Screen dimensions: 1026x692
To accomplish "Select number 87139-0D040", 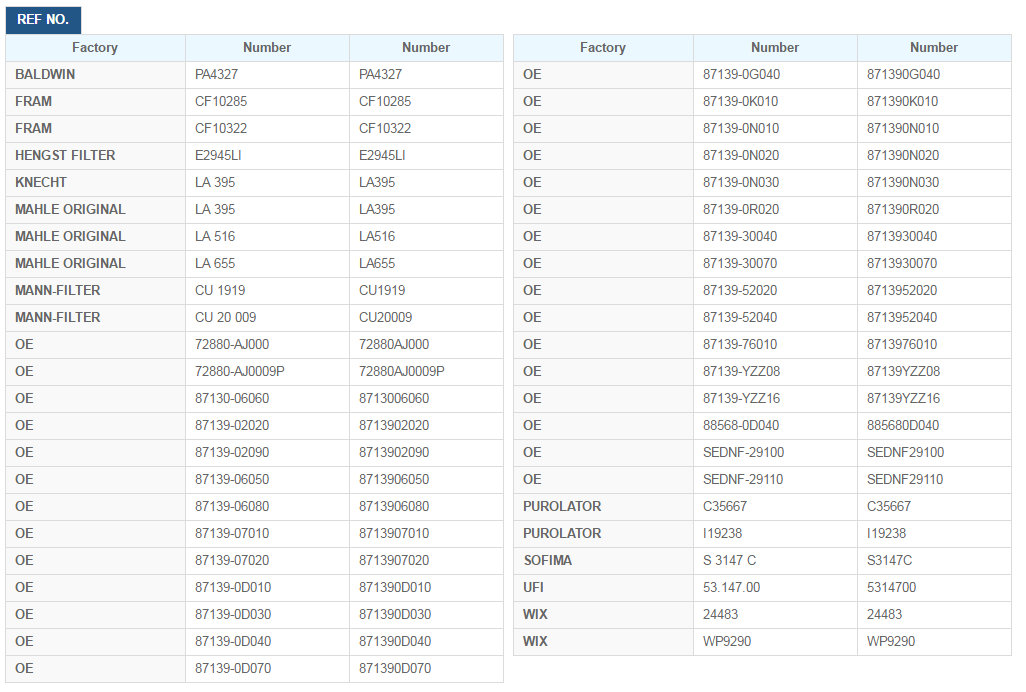I will tap(234, 642).
